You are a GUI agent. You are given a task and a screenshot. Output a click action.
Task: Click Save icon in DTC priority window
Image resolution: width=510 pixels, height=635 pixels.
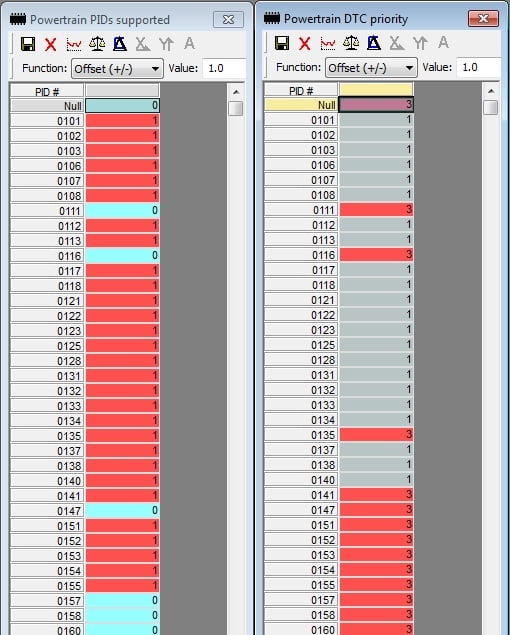(x=282, y=43)
